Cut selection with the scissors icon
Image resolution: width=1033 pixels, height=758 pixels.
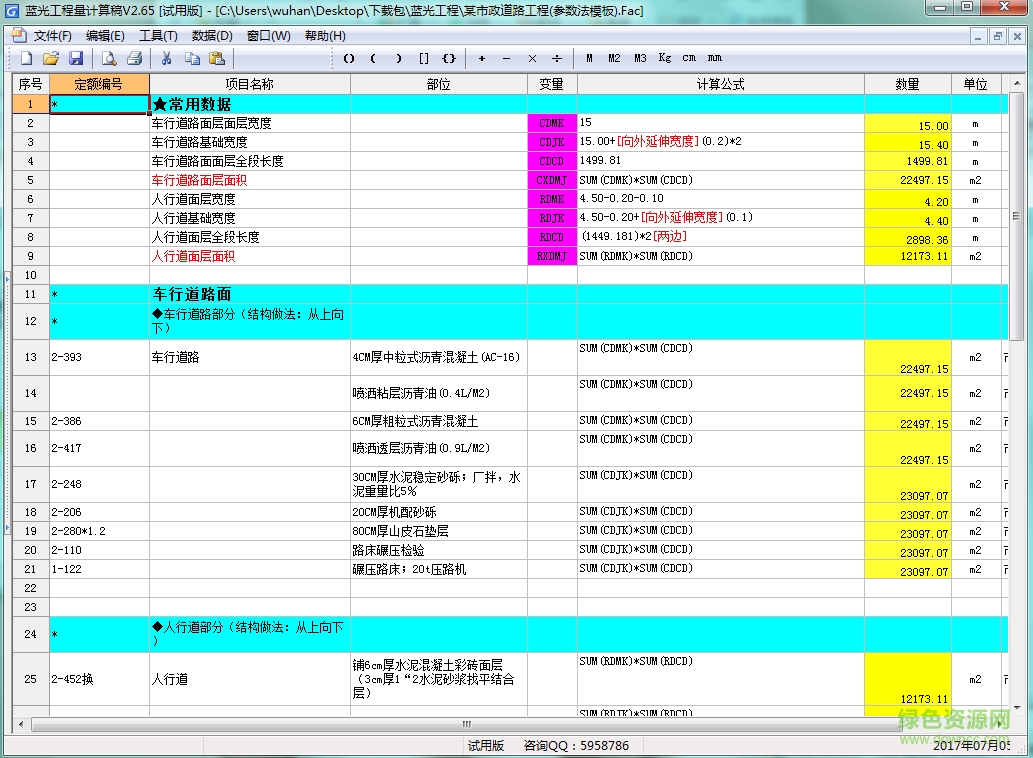point(167,58)
